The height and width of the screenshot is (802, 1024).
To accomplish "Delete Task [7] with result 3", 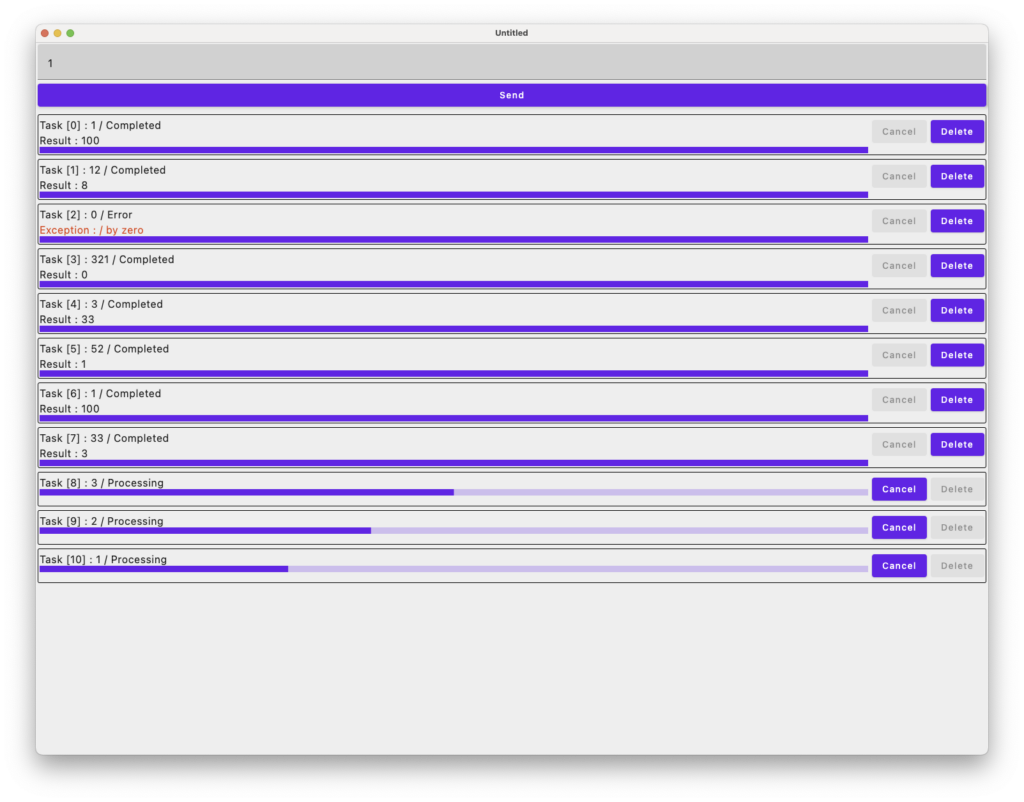I will 957,445.
